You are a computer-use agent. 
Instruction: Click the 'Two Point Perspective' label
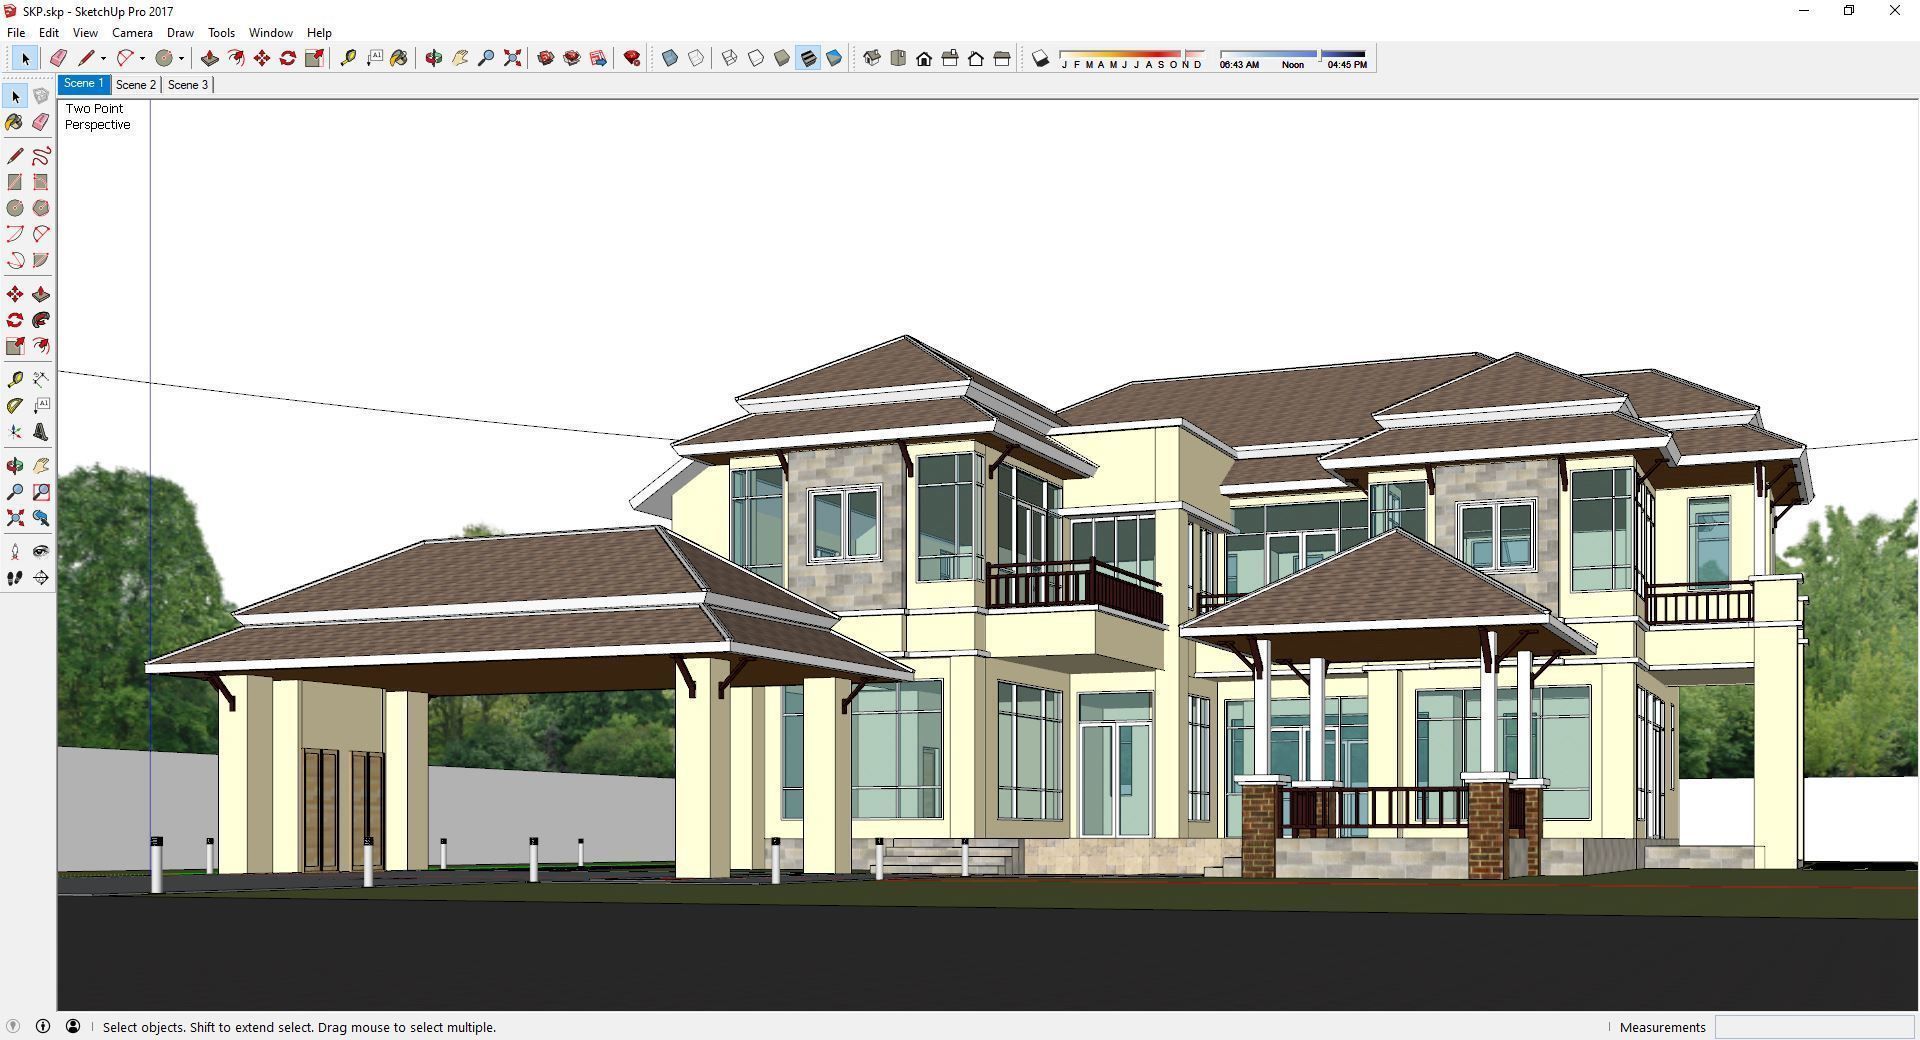98,116
